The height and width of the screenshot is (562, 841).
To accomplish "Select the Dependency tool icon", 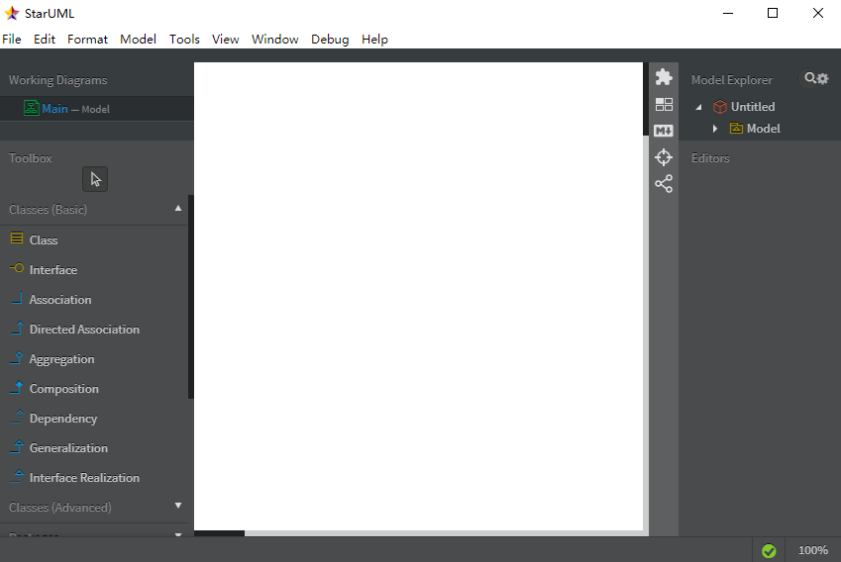I will tap(17, 417).
